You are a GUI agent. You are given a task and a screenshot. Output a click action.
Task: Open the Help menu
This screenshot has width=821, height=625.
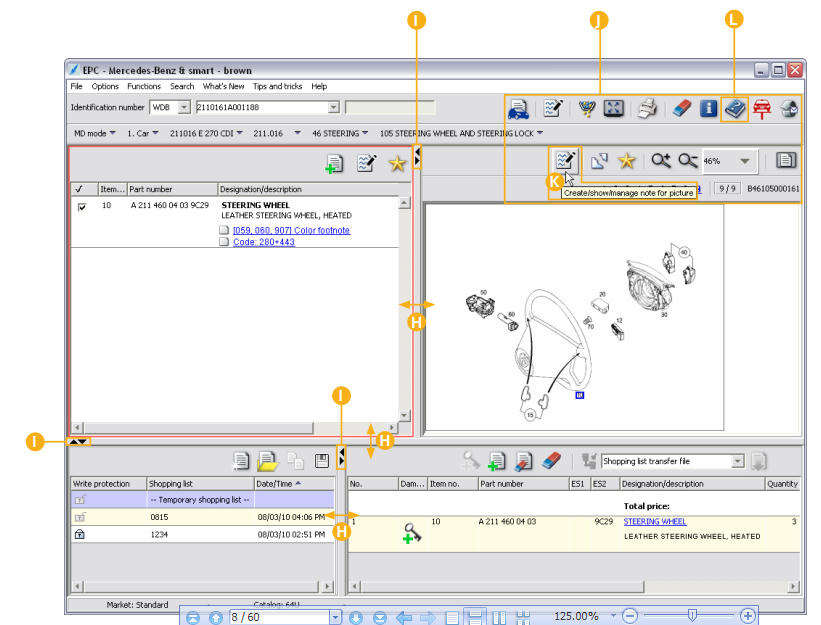coord(319,86)
